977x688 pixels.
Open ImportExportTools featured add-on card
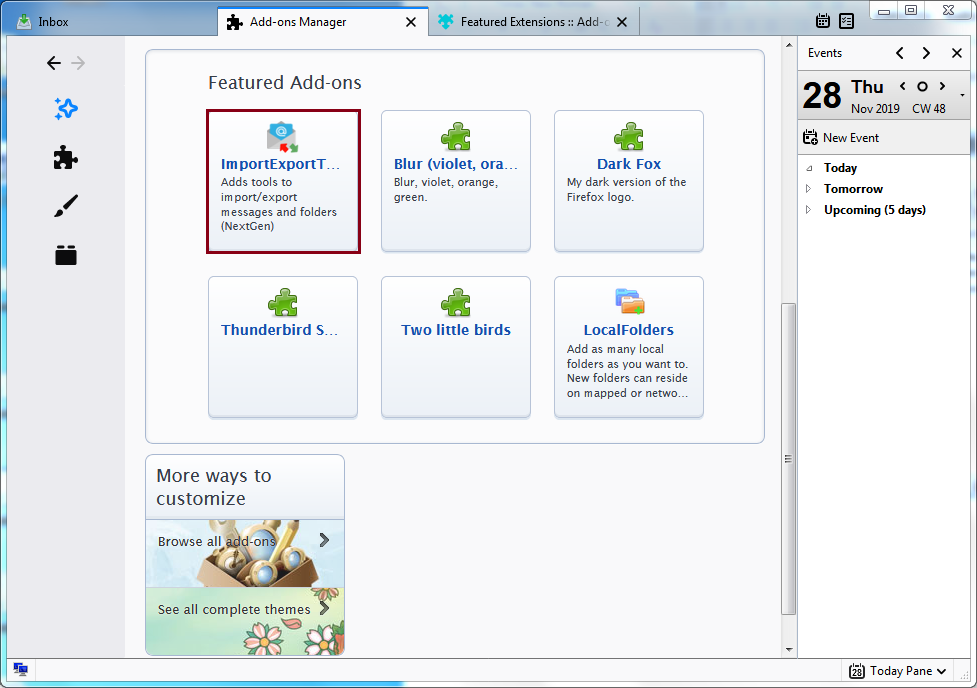click(284, 181)
